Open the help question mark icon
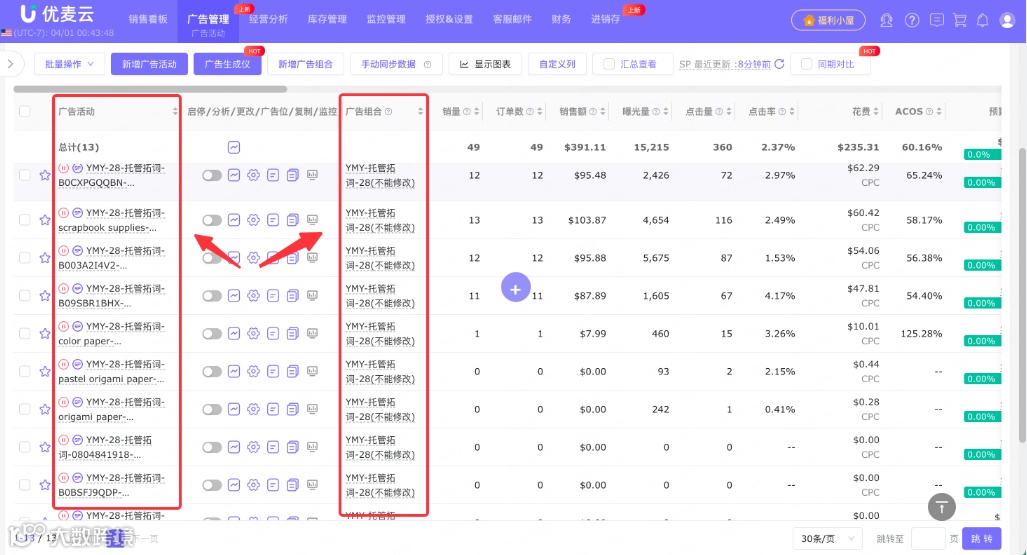This screenshot has height=555, width=1027. point(912,20)
